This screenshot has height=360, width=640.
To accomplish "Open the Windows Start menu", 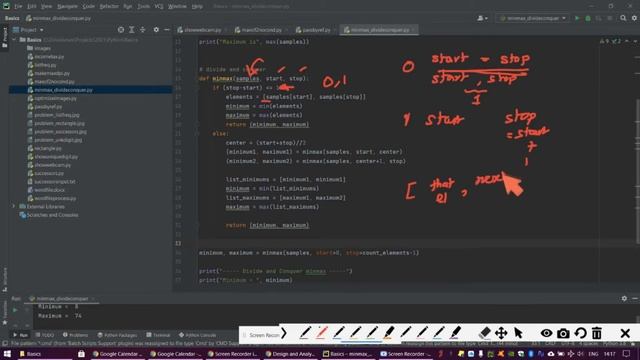I will click(7, 353).
